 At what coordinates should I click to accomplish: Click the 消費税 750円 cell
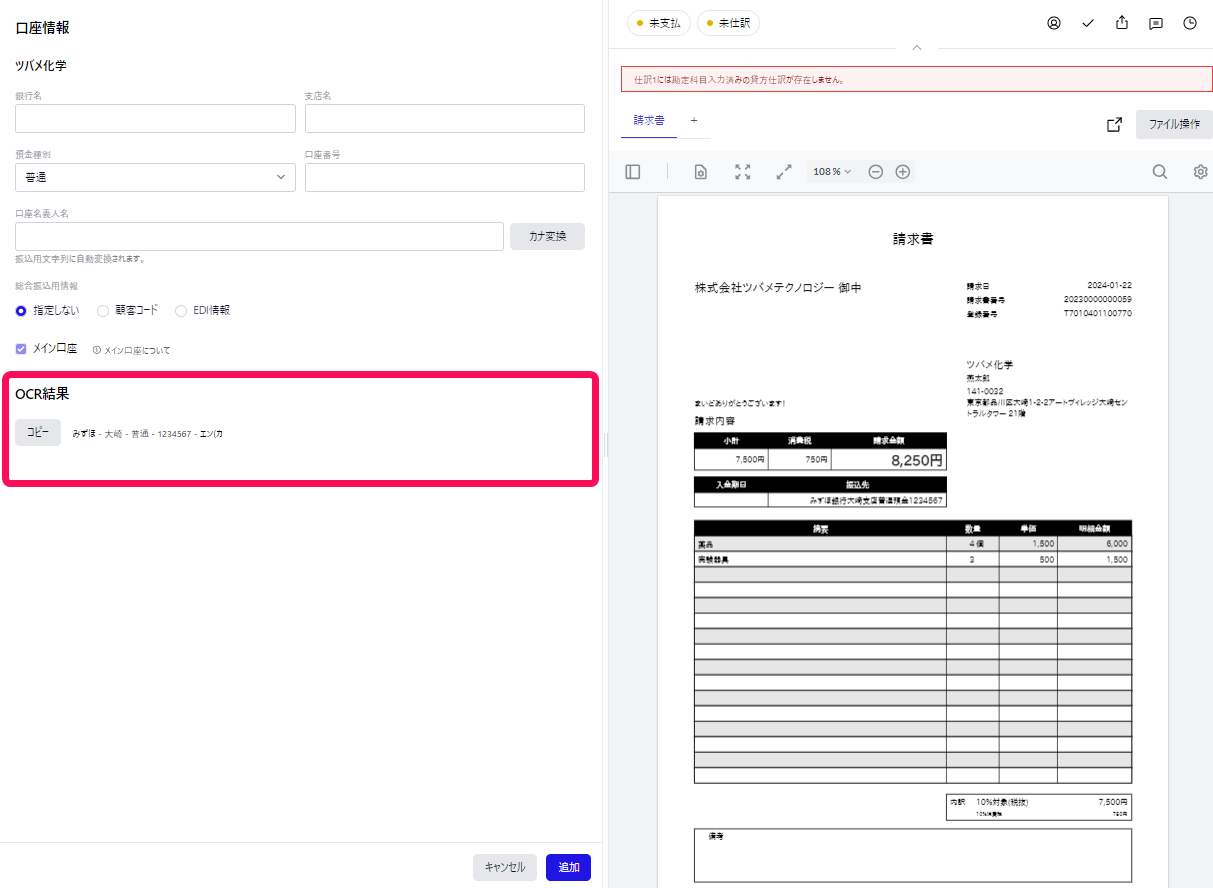[800, 460]
